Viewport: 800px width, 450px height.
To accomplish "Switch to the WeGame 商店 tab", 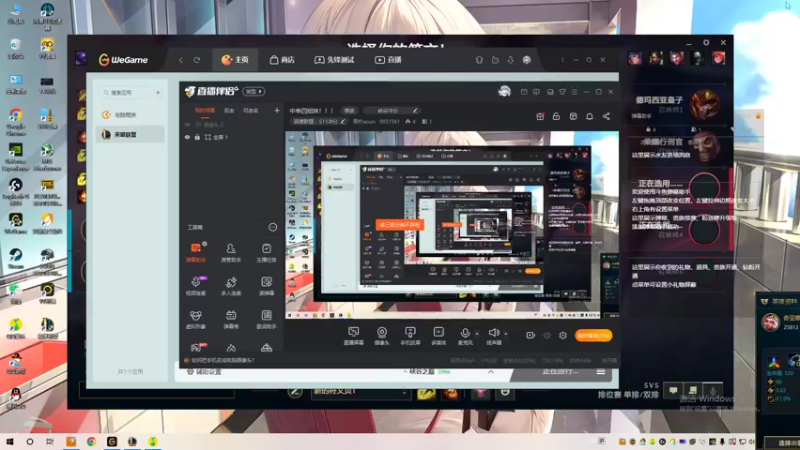I will (282, 60).
